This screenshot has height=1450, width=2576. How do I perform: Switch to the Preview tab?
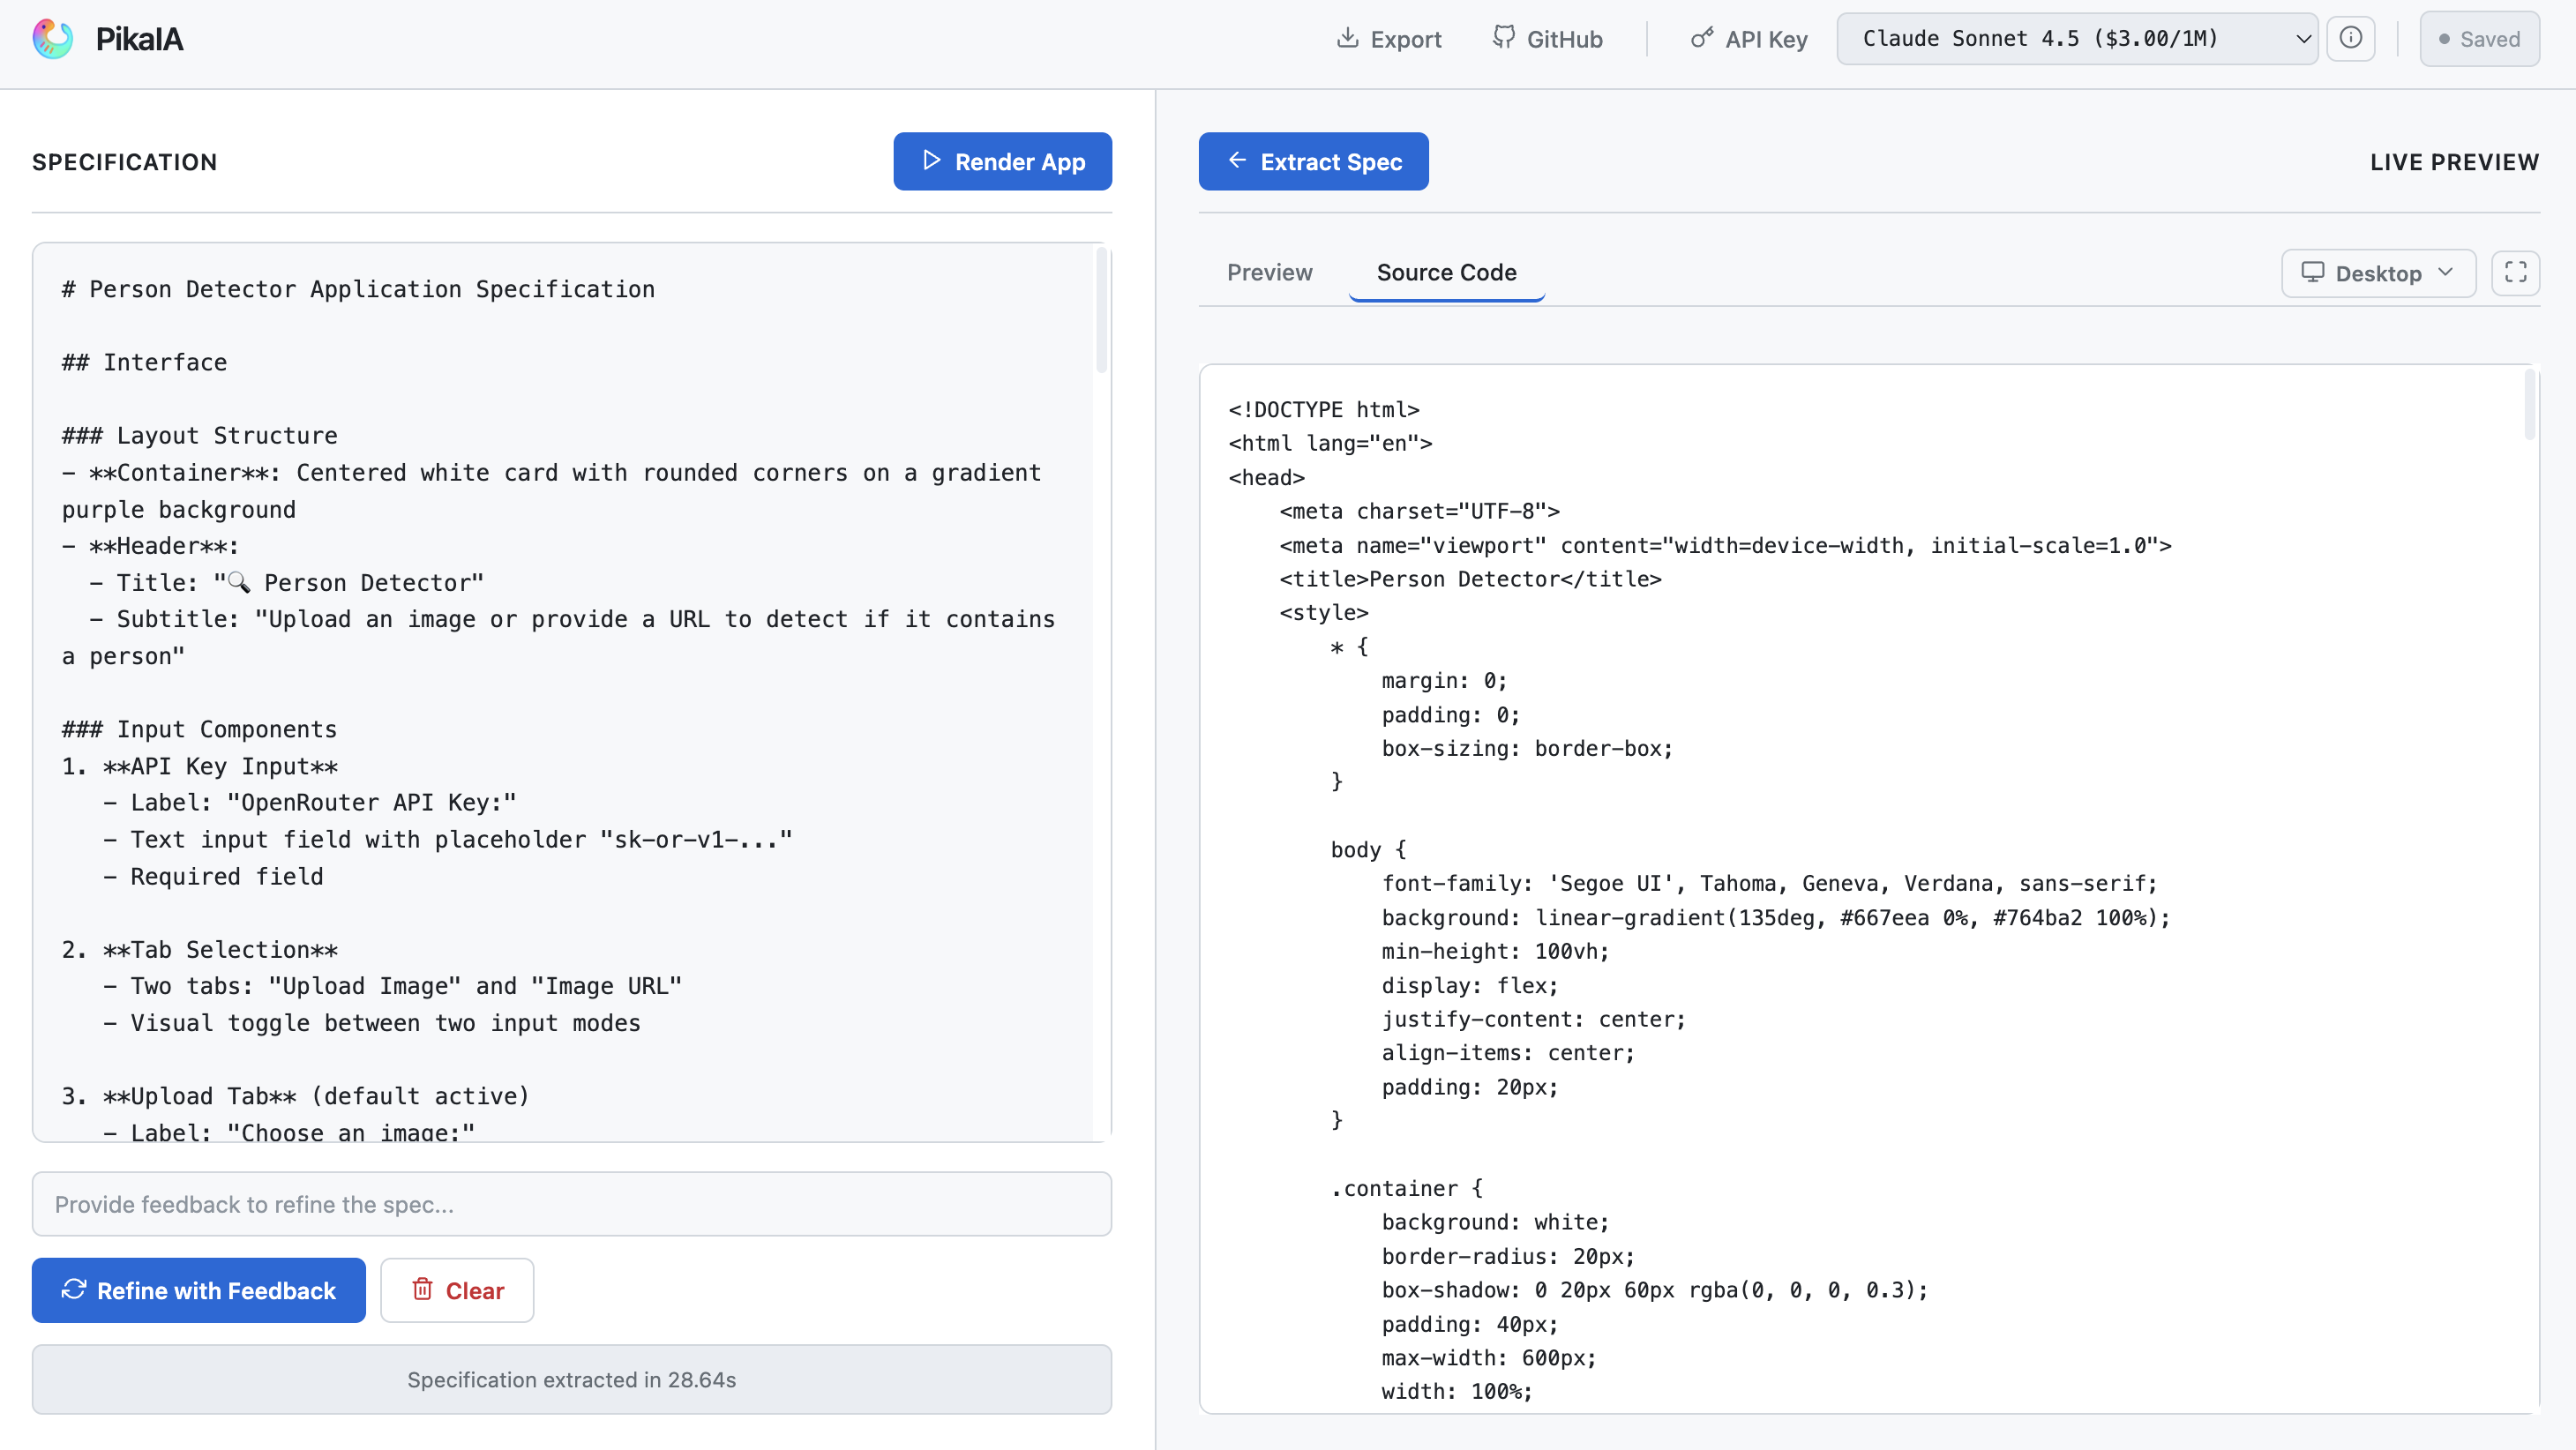(1269, 272)
